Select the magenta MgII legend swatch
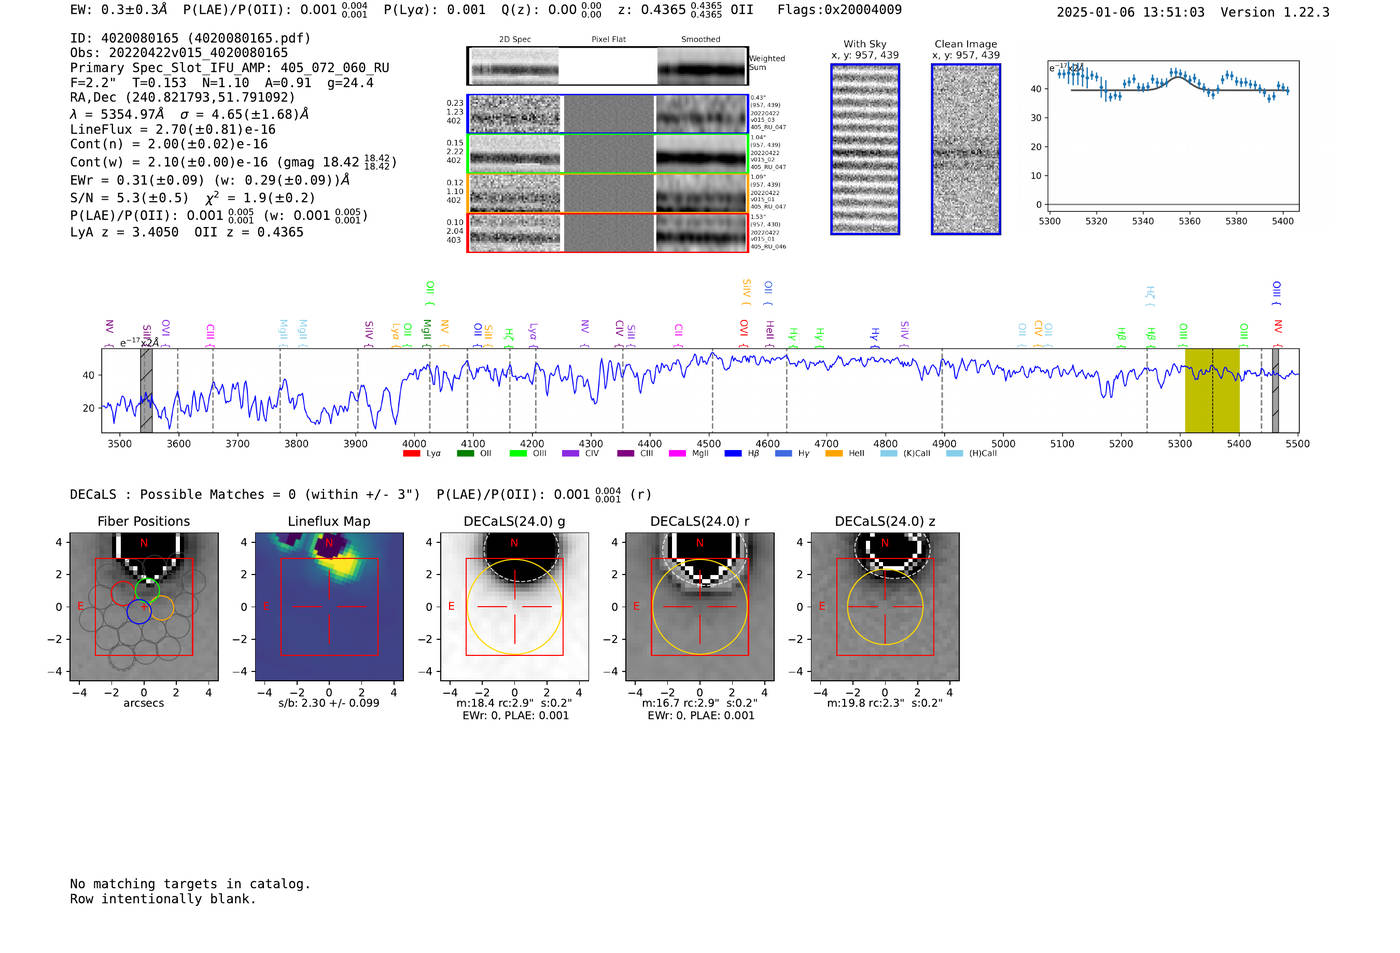The height and width of the screenshot is (953, 1400). [677, 454]
